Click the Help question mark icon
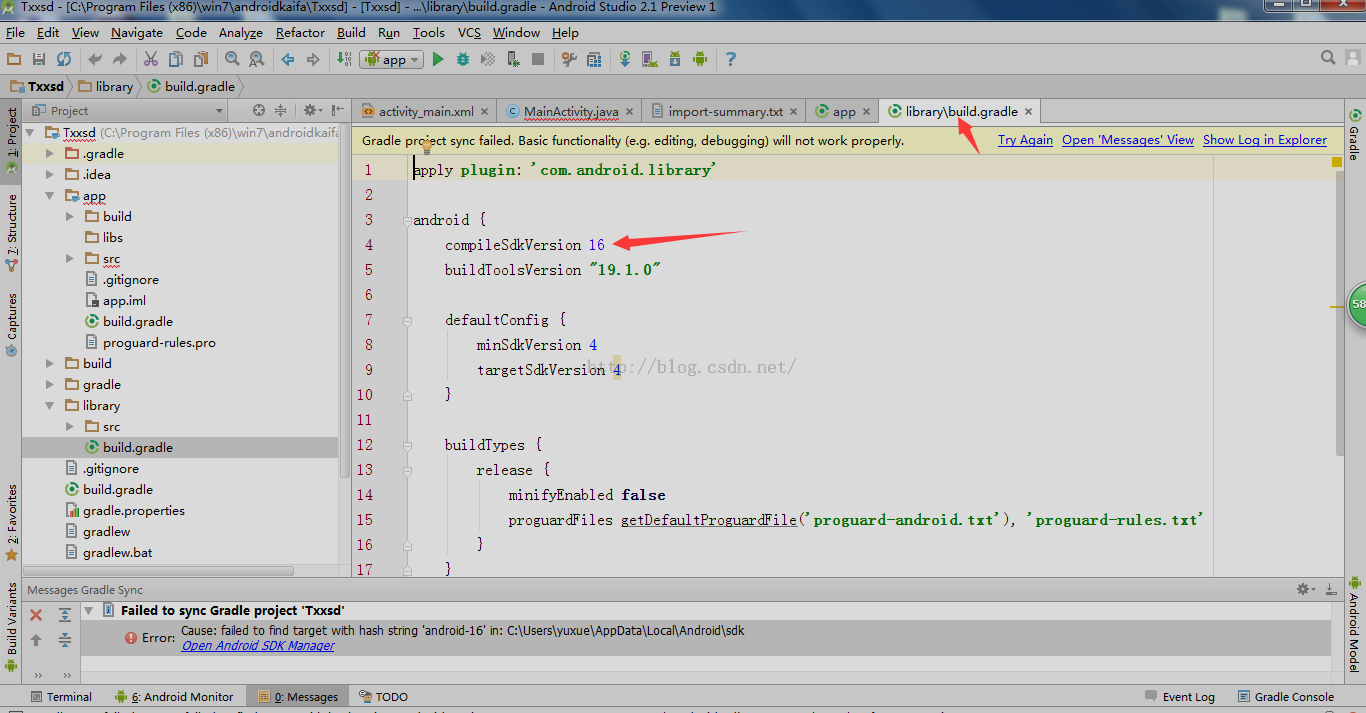Screen dimensions: 1366x713 point(731,60)
